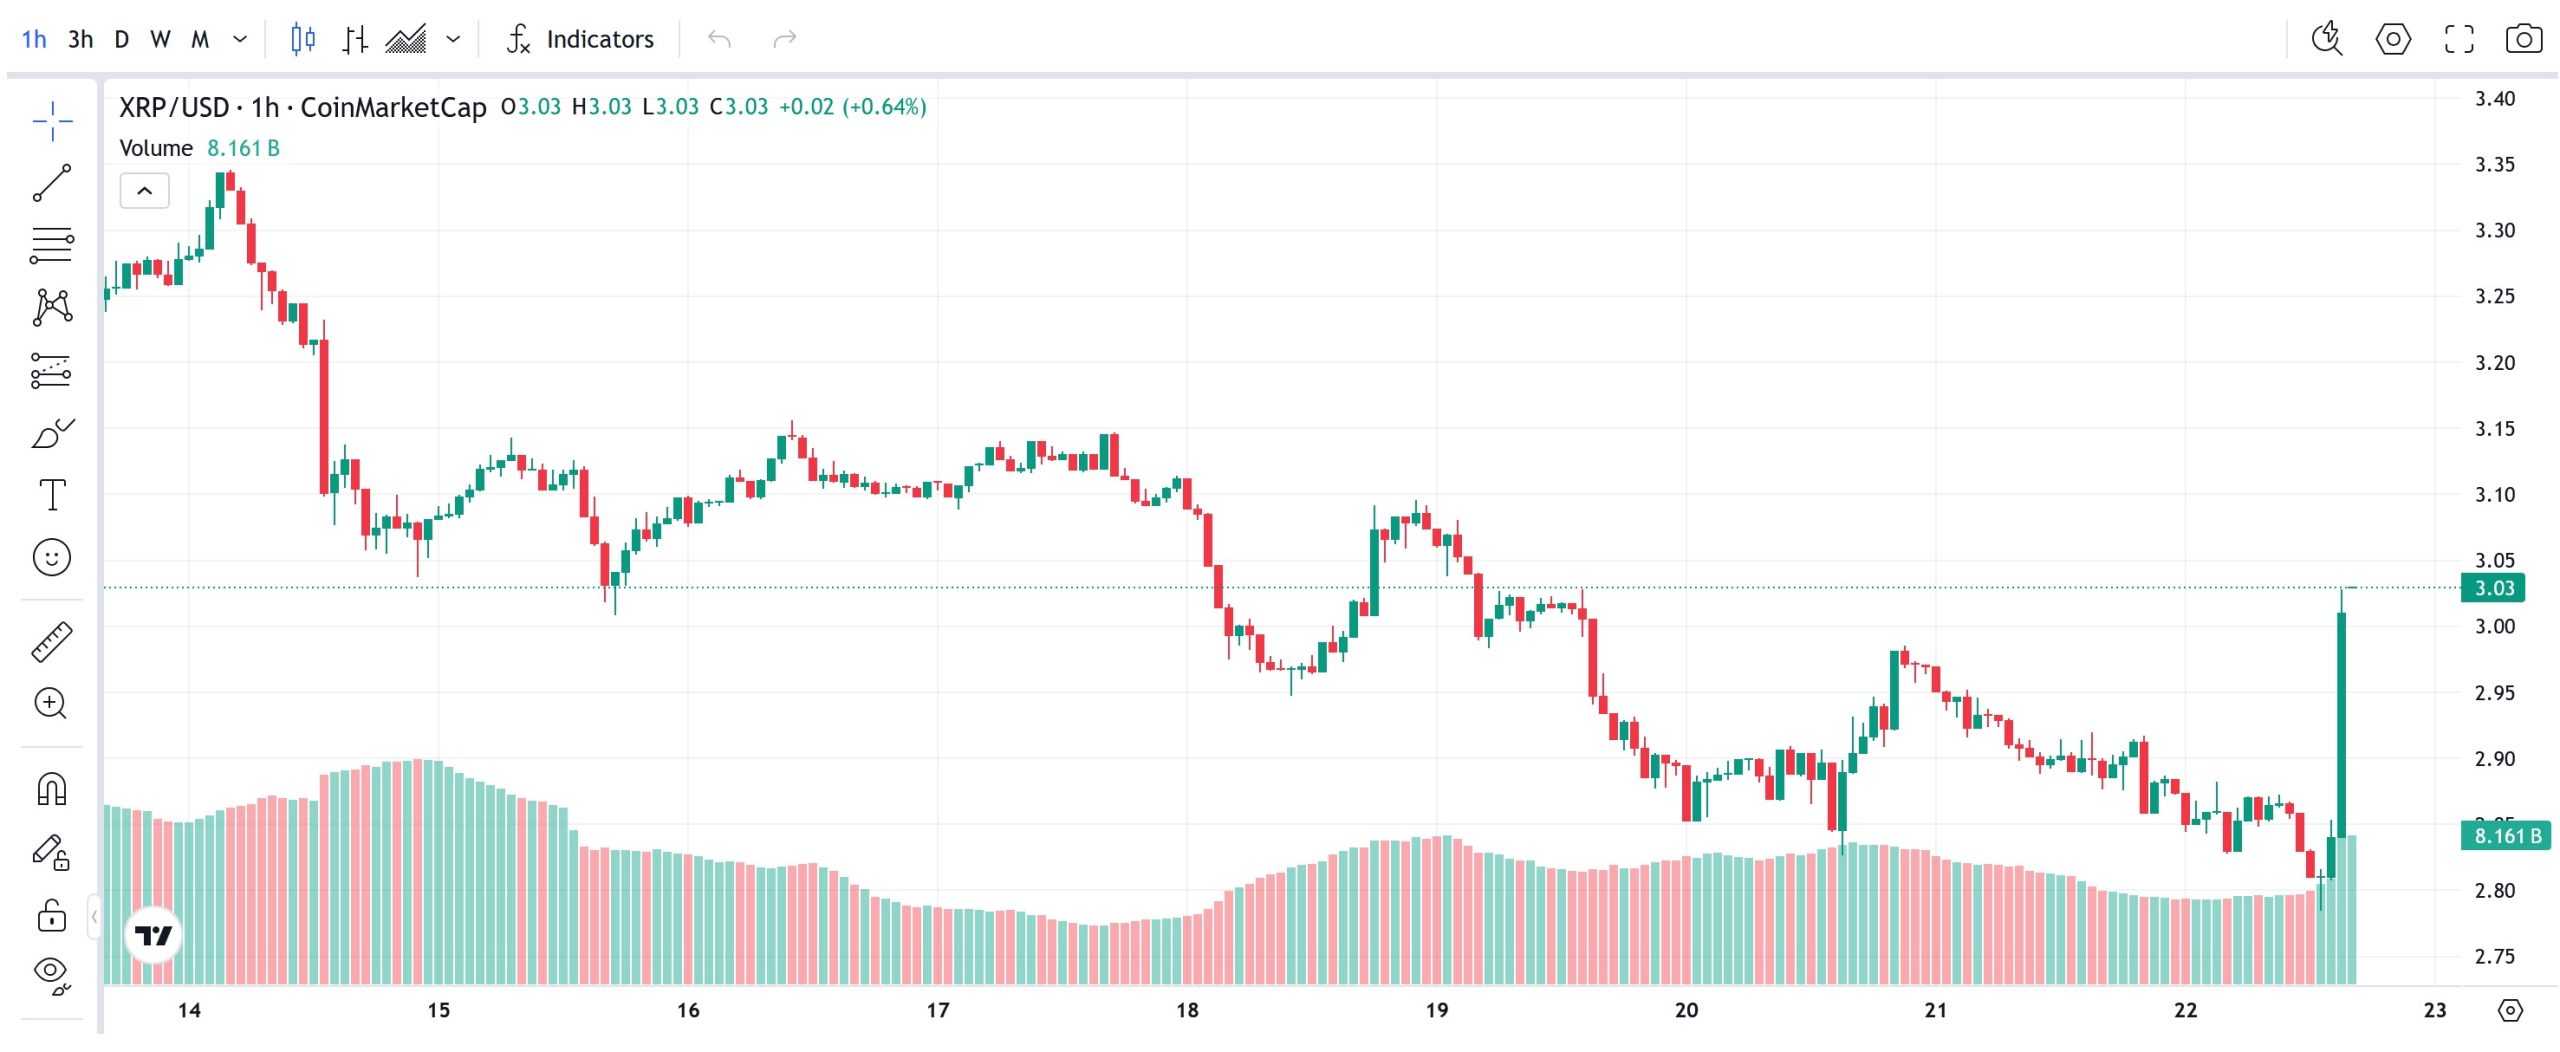Screen dimensions: 2560x1052
Task: Open the emoji stickers tool
Action: [x=50, y=558]
